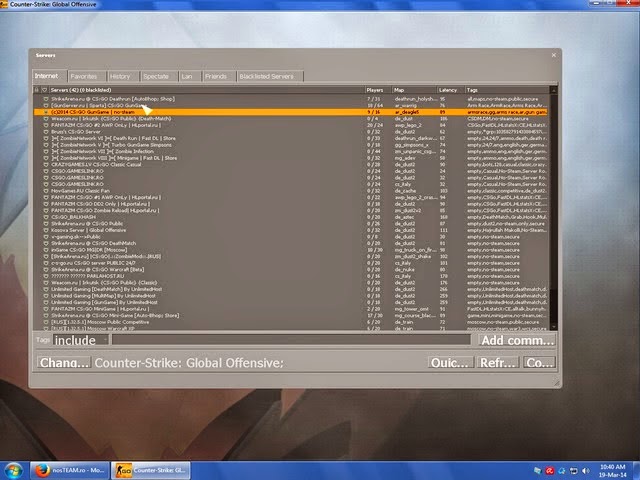Select the '[GunServer.ru | Sparta] CS:GO GunGame' row
Screen dimensions: 640x480
pos(291,106)
